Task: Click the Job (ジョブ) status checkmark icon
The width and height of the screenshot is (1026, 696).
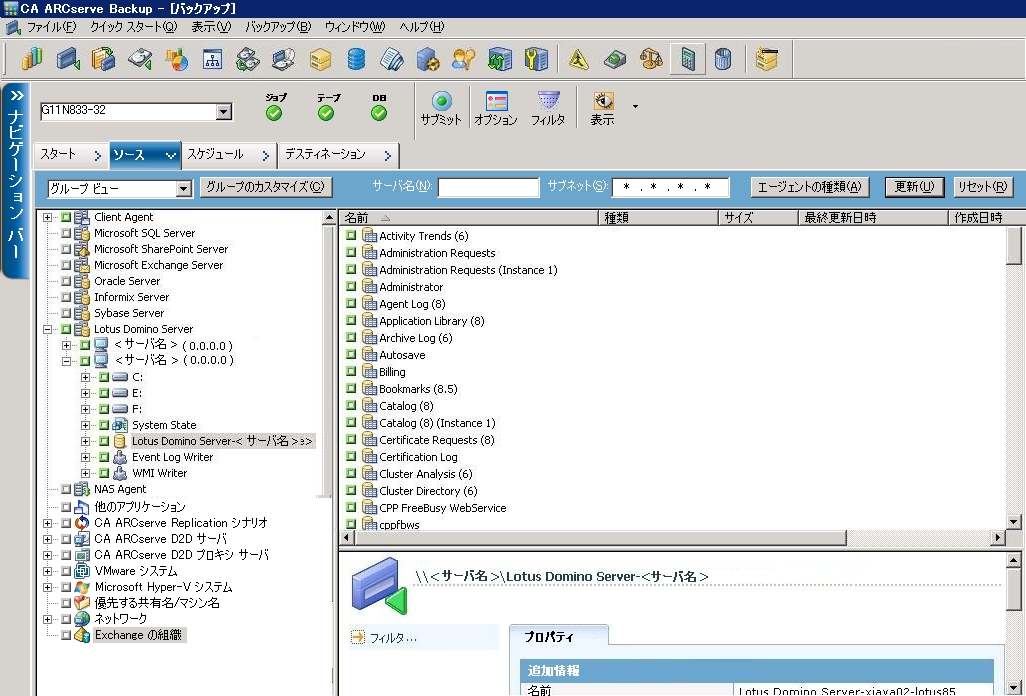Action: tap(274, 113)
